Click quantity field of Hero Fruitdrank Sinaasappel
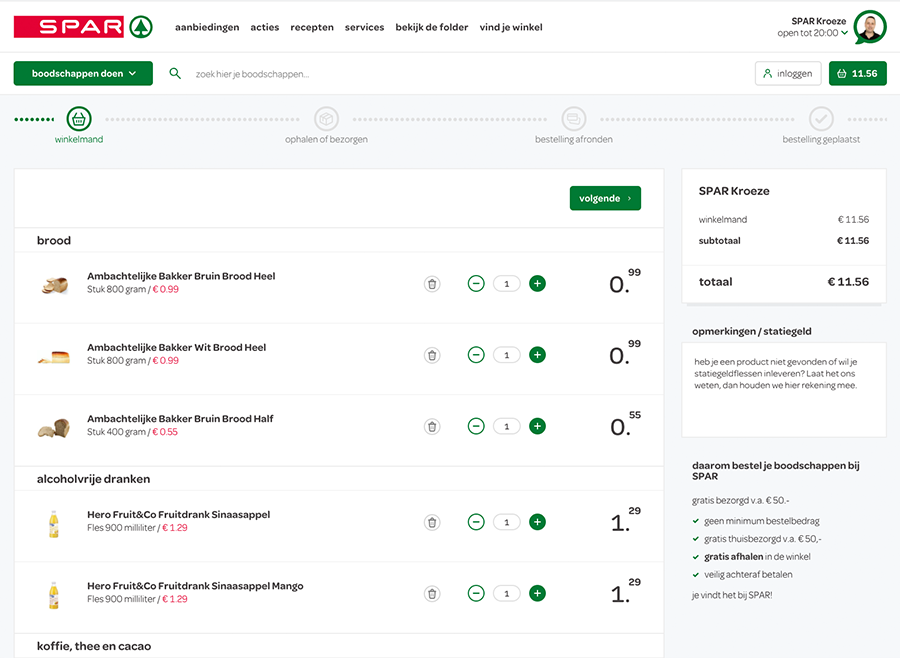The height and width of the screenshot is (658, 900). 507,522
